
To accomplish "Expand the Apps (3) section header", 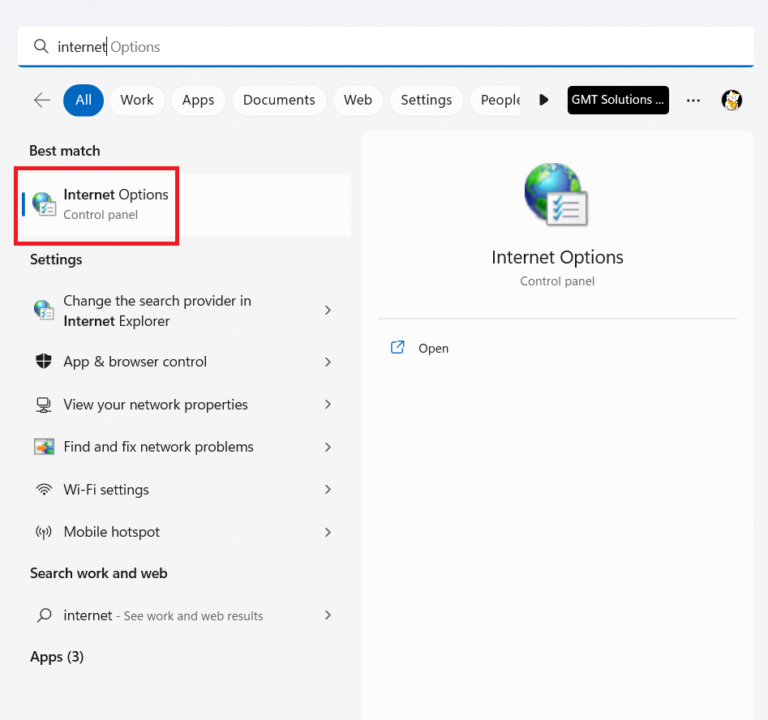I will (x=57, y=656).
